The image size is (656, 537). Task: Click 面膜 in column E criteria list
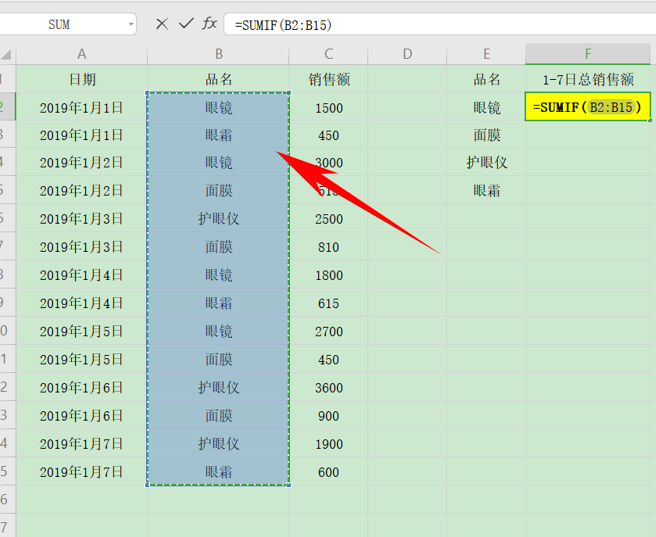[x=486, y=135]
